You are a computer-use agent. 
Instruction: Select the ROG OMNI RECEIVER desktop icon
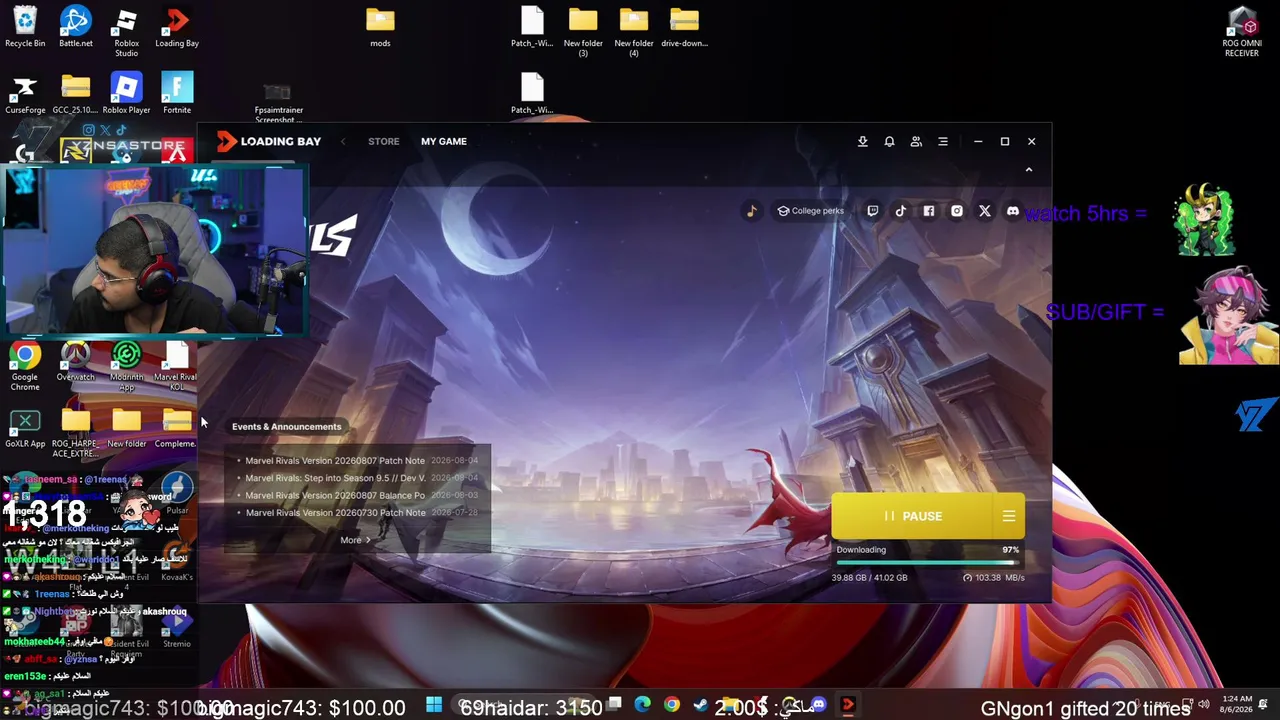[x=1242, y=32]
